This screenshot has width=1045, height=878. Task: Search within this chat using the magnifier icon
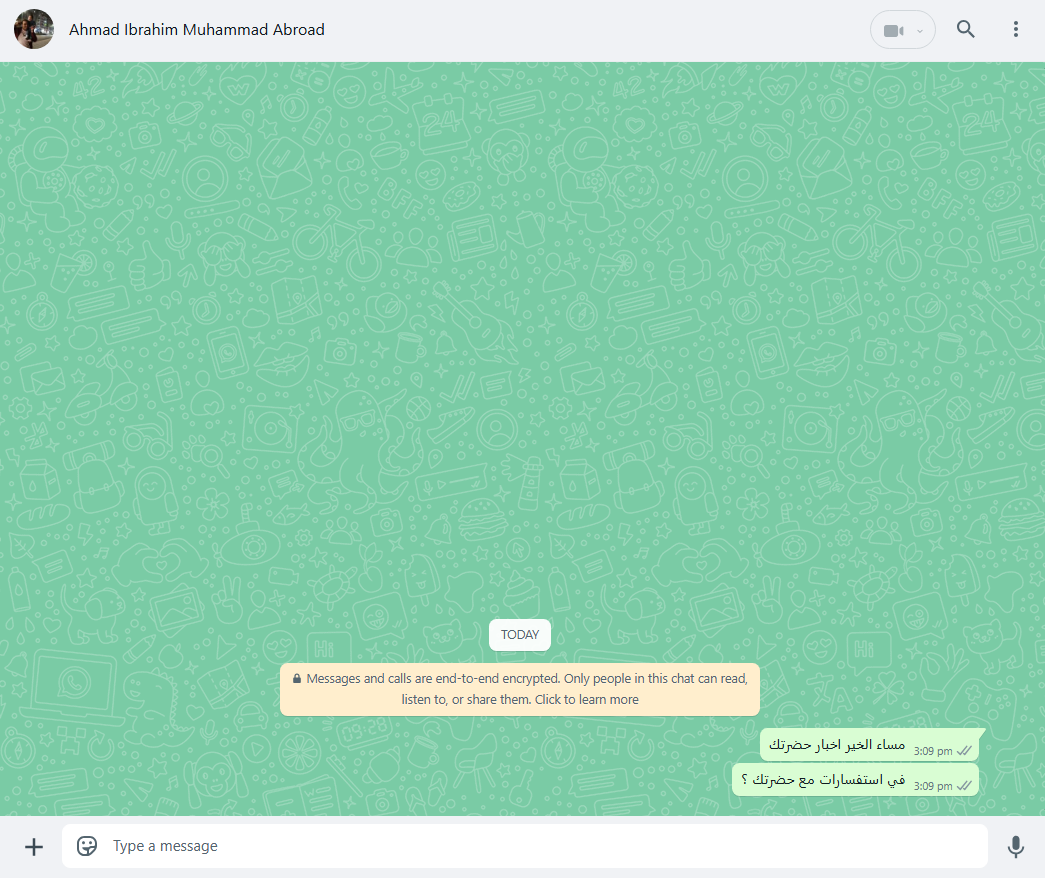(966, 29)
